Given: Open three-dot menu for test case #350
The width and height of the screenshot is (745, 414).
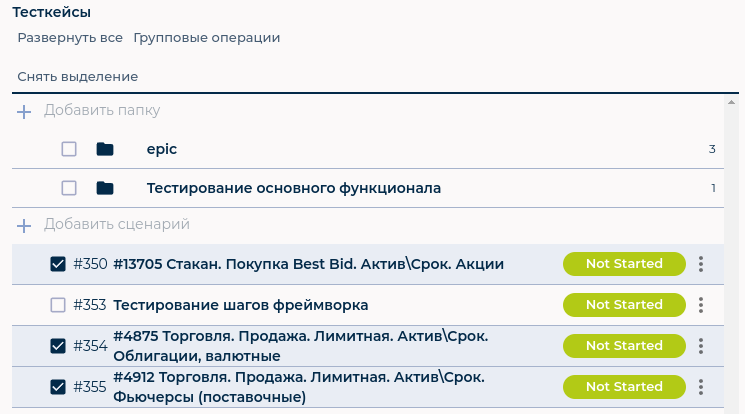Looking at the screenshot, I should coord(701,264).
